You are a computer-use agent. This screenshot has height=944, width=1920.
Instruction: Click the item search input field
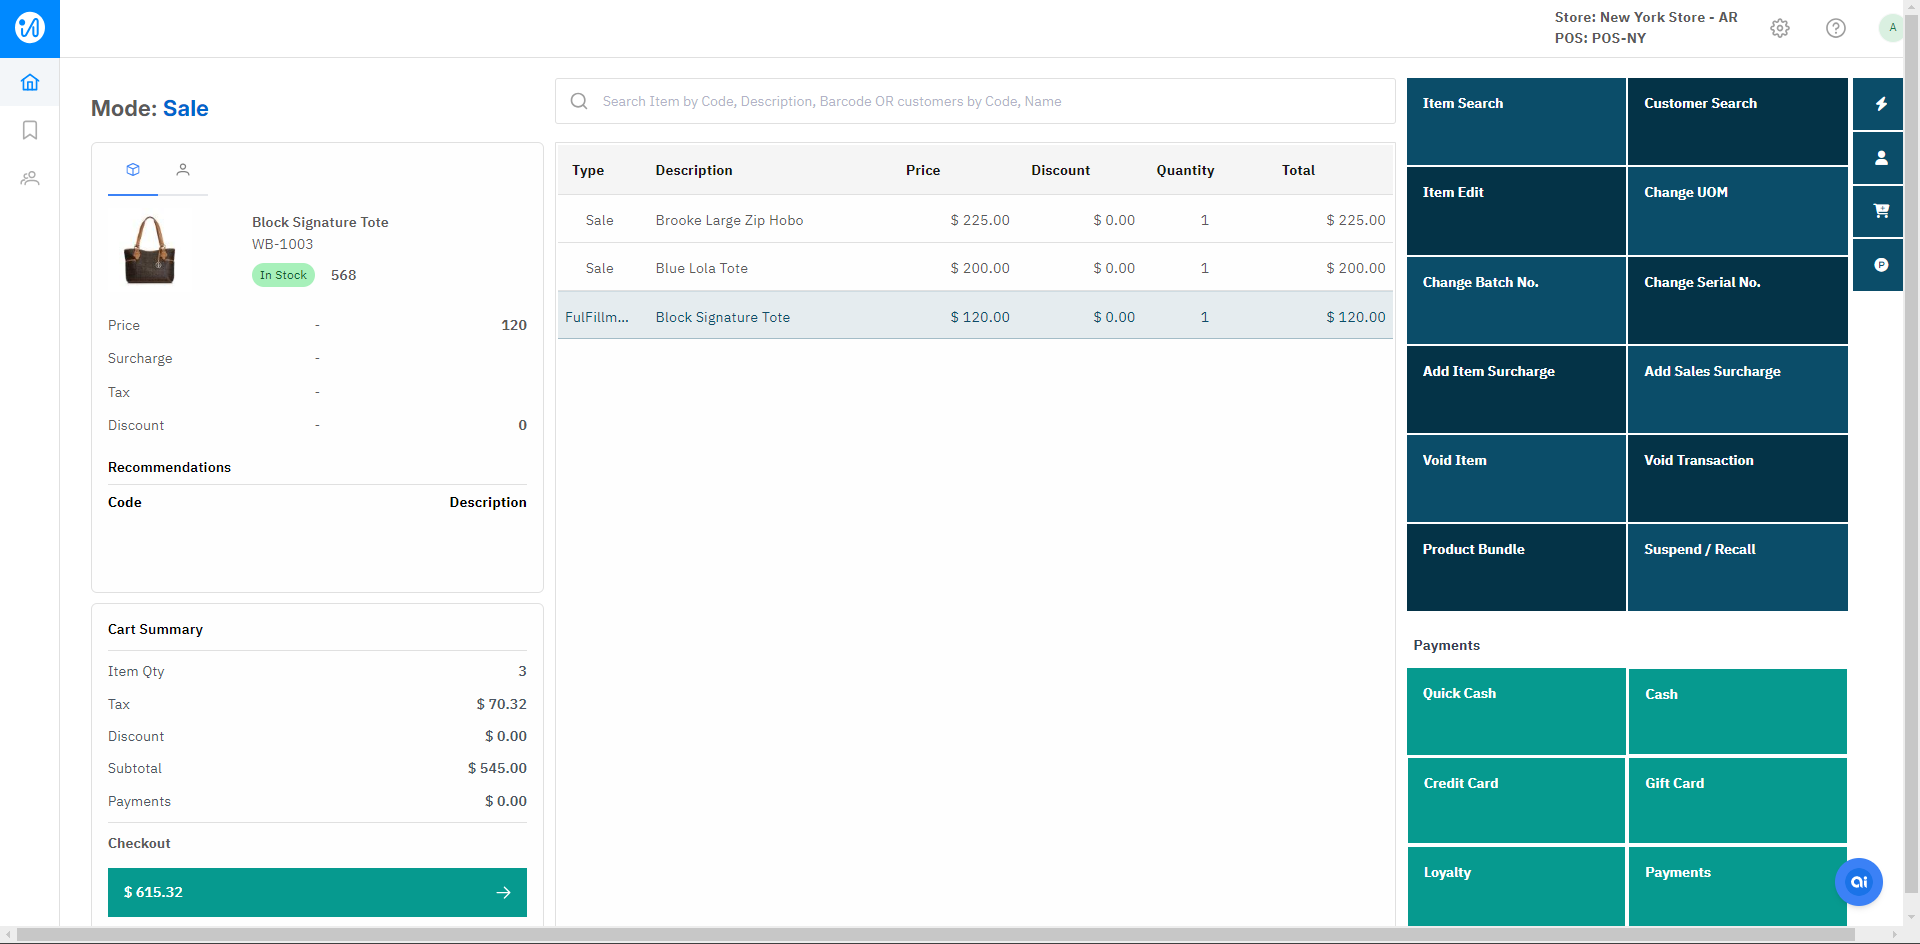tap(990, 101)
